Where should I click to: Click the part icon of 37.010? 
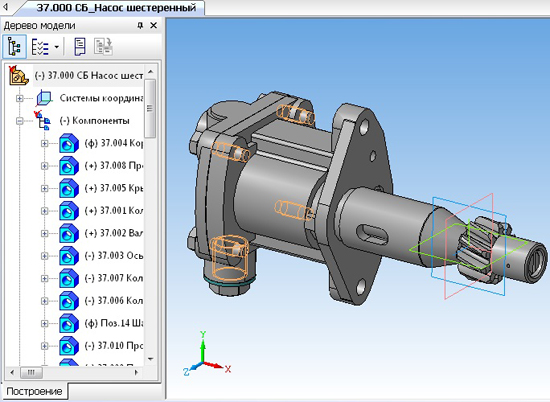[69, 346]
